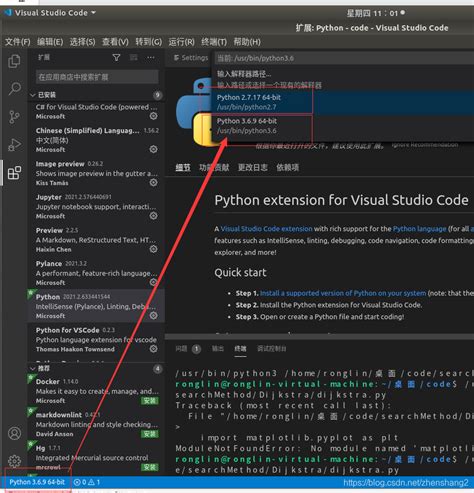Open the Explorer view in activity bar

tap(14, 61)
